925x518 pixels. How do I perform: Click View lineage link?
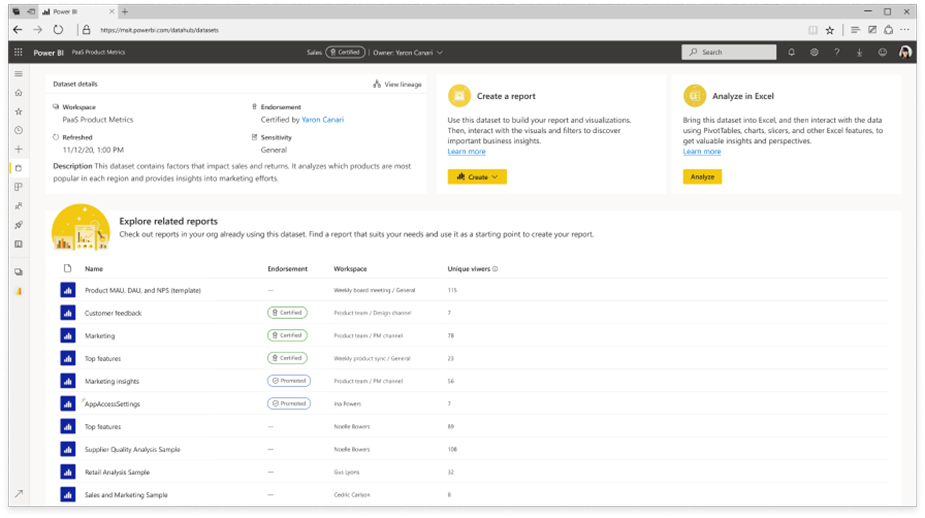(397, 84)
